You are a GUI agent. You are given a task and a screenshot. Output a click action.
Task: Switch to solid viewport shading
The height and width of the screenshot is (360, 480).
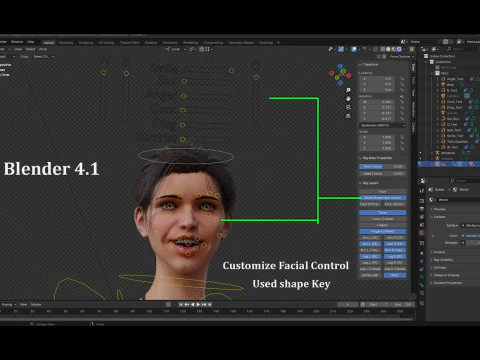388,49
